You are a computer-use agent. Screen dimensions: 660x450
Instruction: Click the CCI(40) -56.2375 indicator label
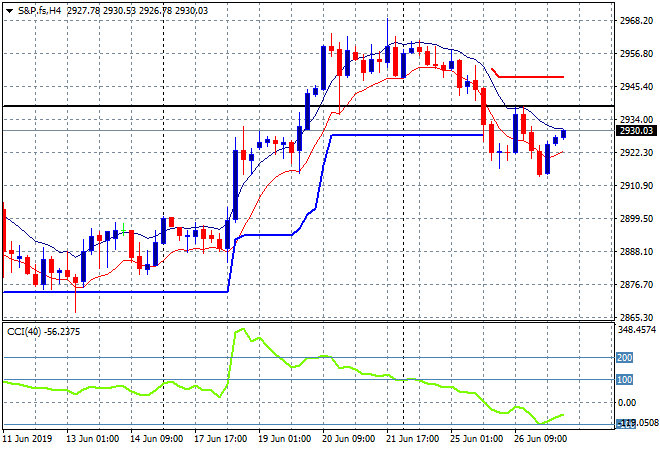tap(43, 332)
